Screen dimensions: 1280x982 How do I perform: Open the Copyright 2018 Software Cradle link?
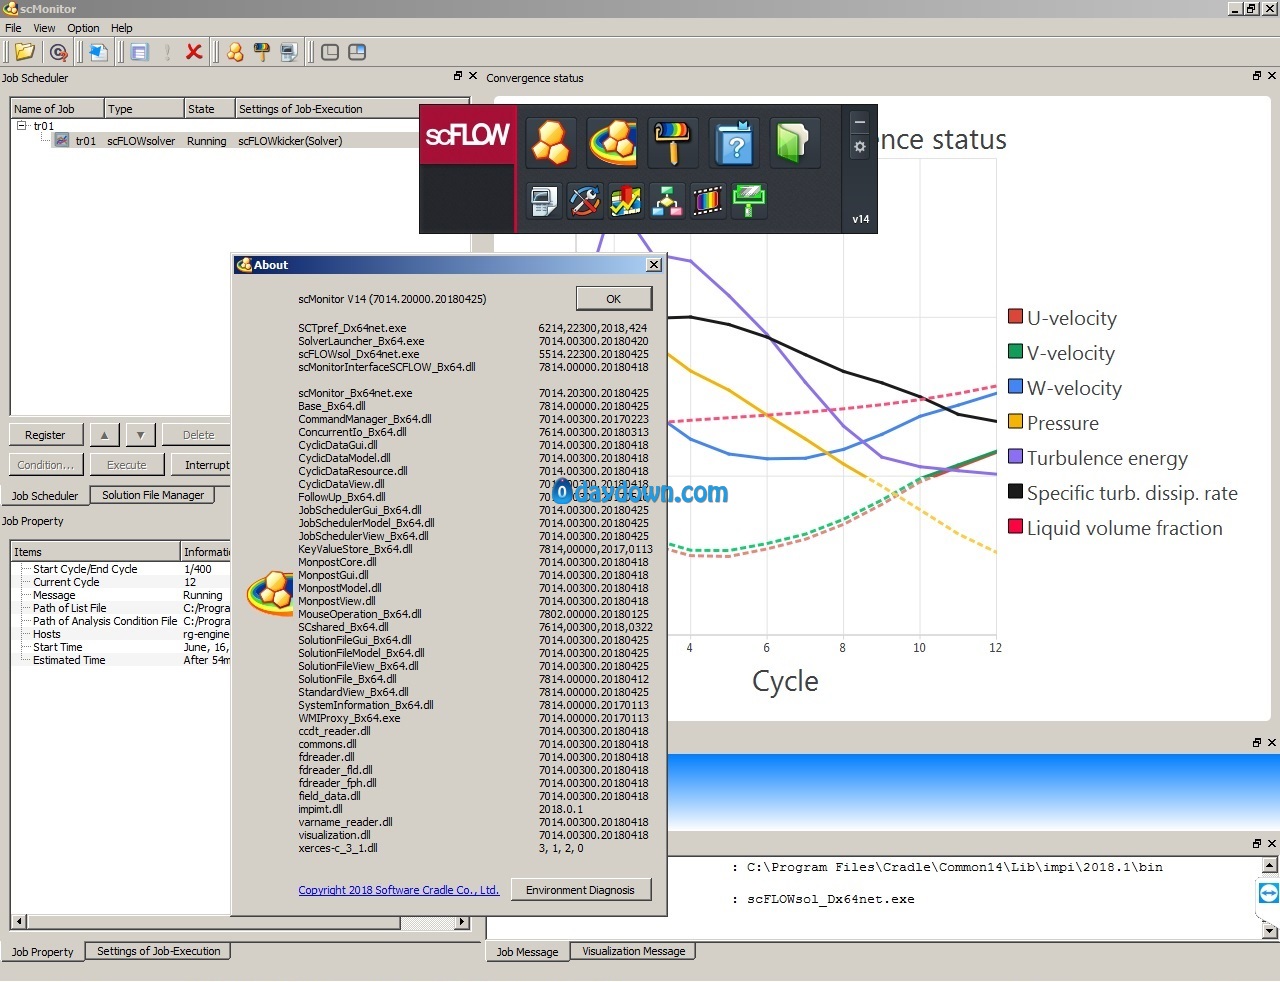pyautogui.click(x=398, y=890)
